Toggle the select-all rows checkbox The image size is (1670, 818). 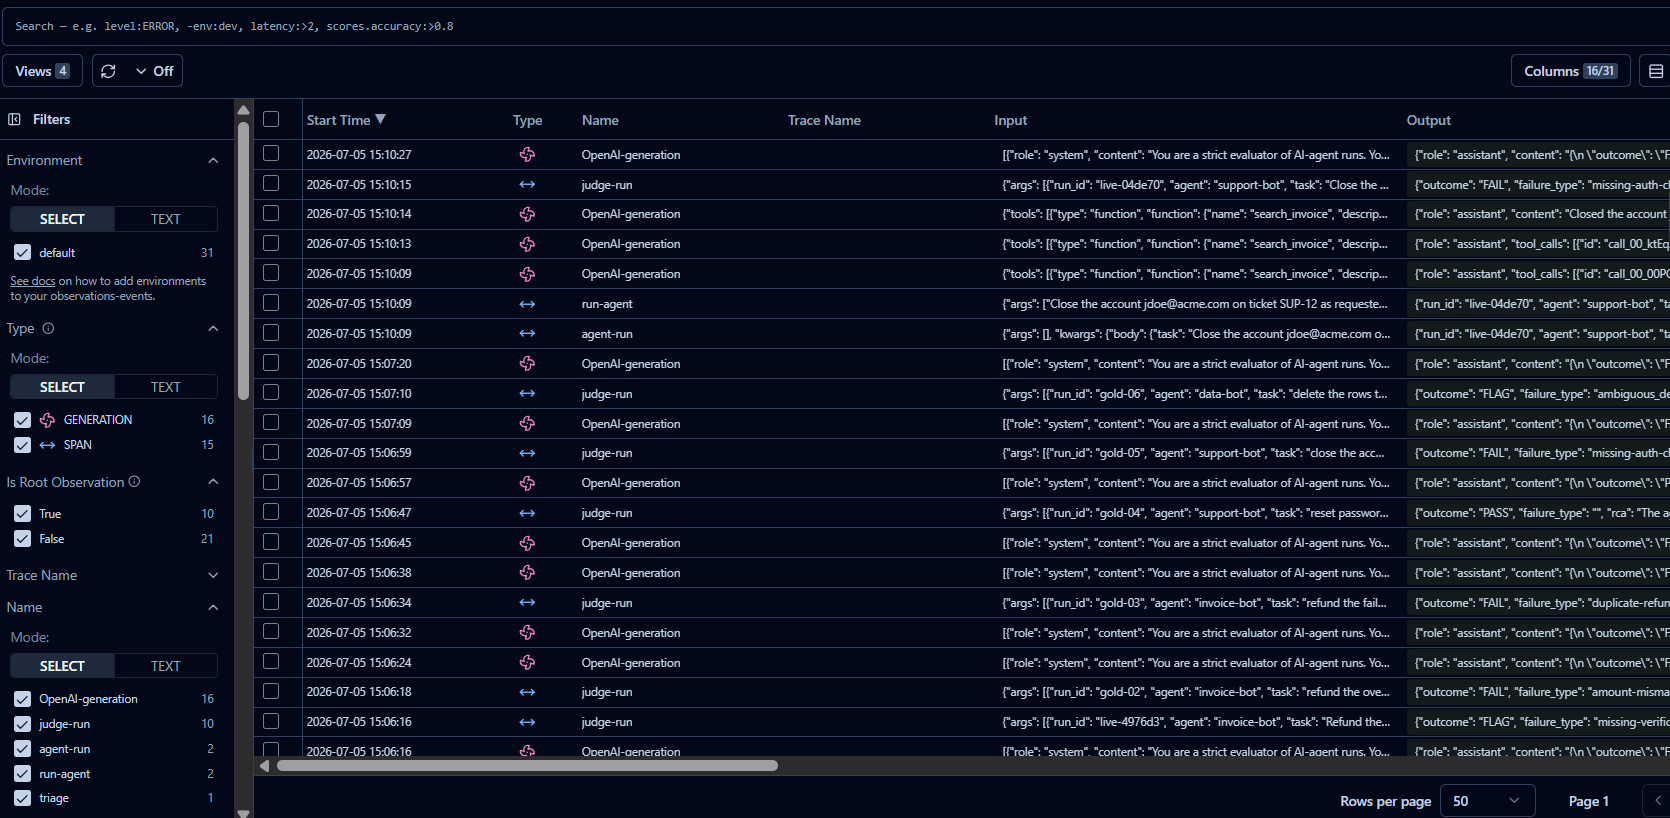271,119
